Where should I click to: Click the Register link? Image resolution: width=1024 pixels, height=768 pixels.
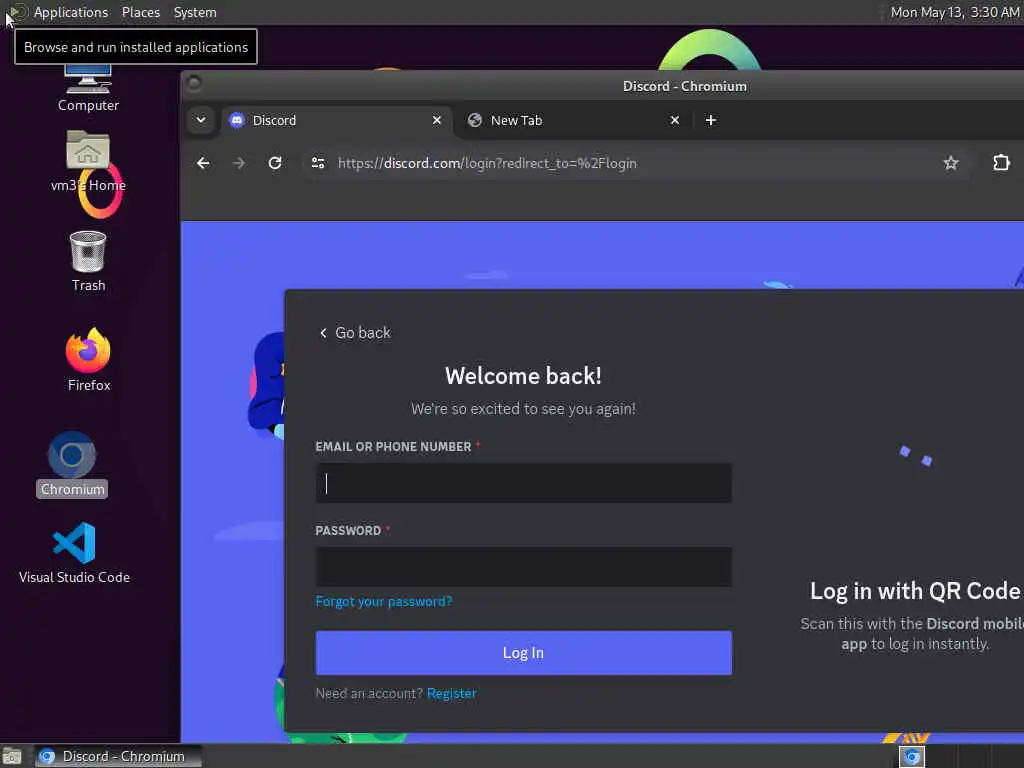[x=451, y=694]
